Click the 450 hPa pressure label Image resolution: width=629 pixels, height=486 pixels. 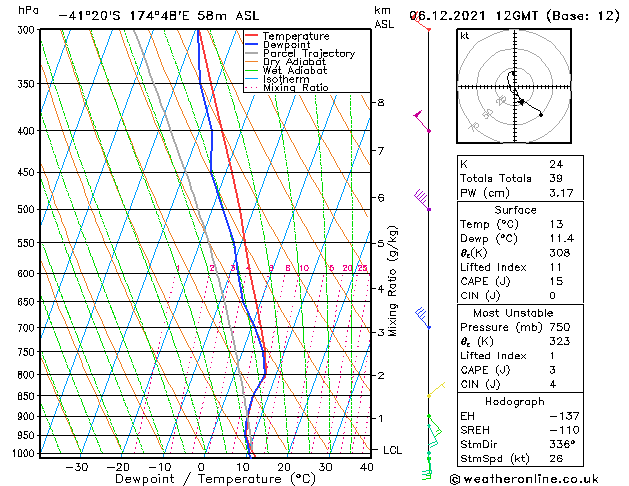coord(28,172)
